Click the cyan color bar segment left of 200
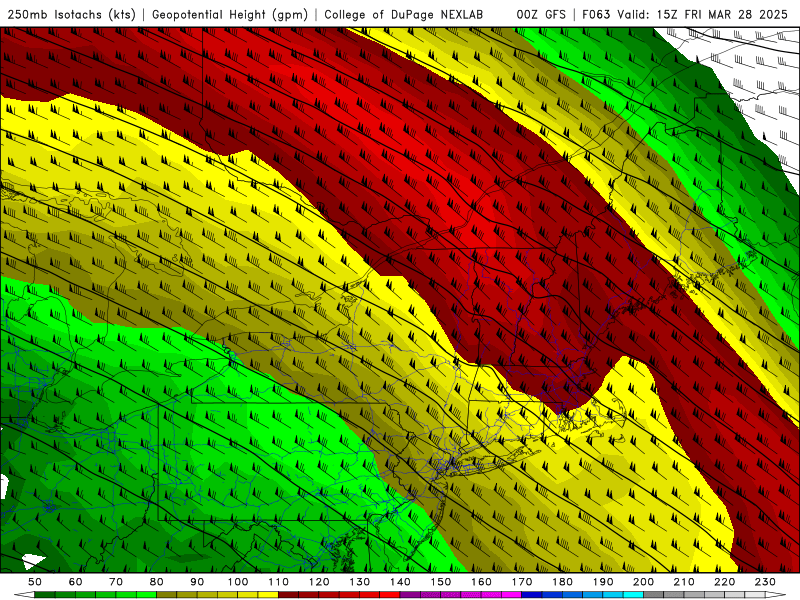This screenshot has height=600, width=800. (633, 595)
